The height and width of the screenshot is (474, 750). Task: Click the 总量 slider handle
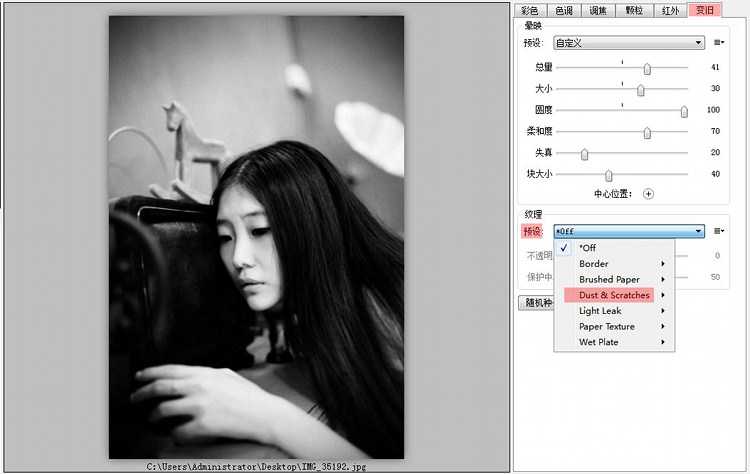647,68
